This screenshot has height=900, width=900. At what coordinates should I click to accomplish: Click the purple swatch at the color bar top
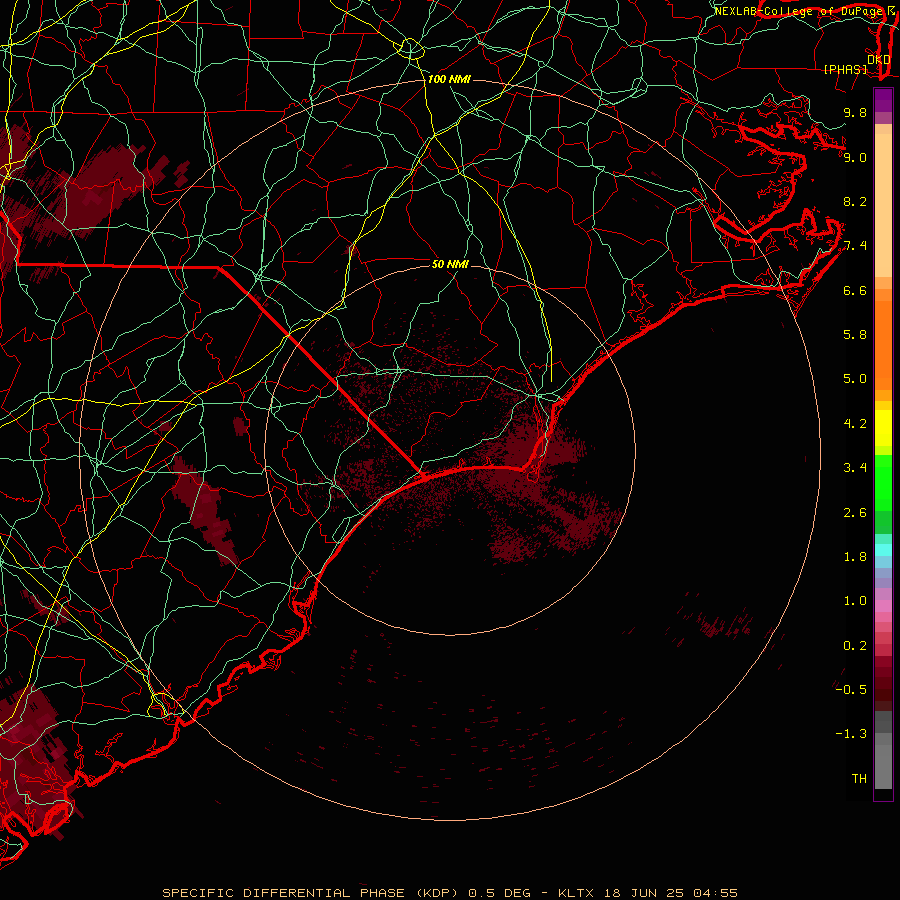coord(883,100)
